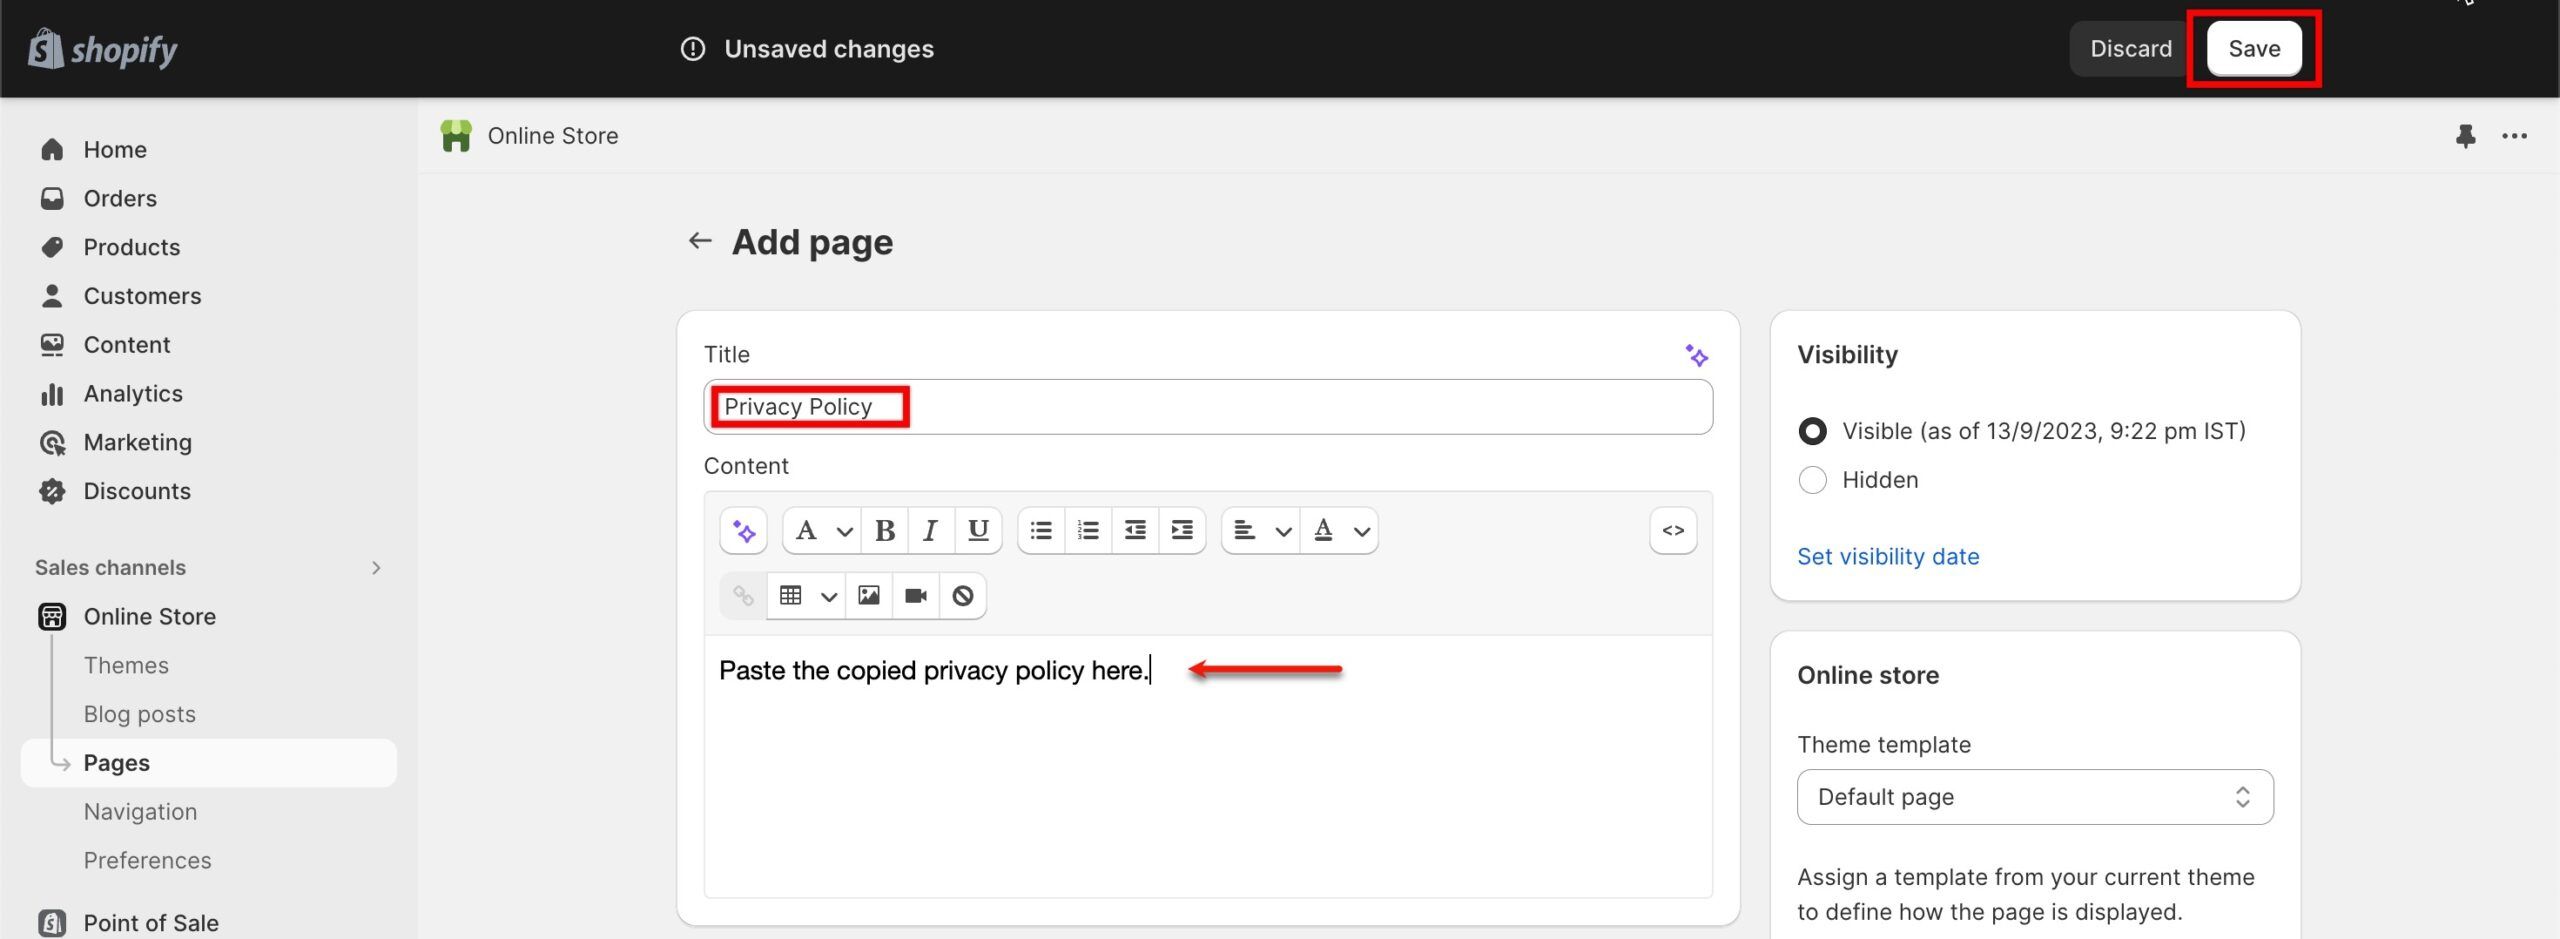The height and width of the screenshot is (939, 2560).
Task: Open the text color dropdown
Action: [1340, 530]
